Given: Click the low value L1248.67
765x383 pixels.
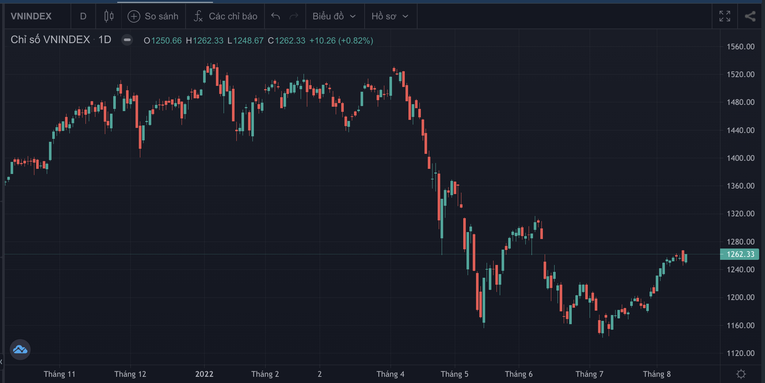Looking at the screenshot, I should (x=245, y=40).
